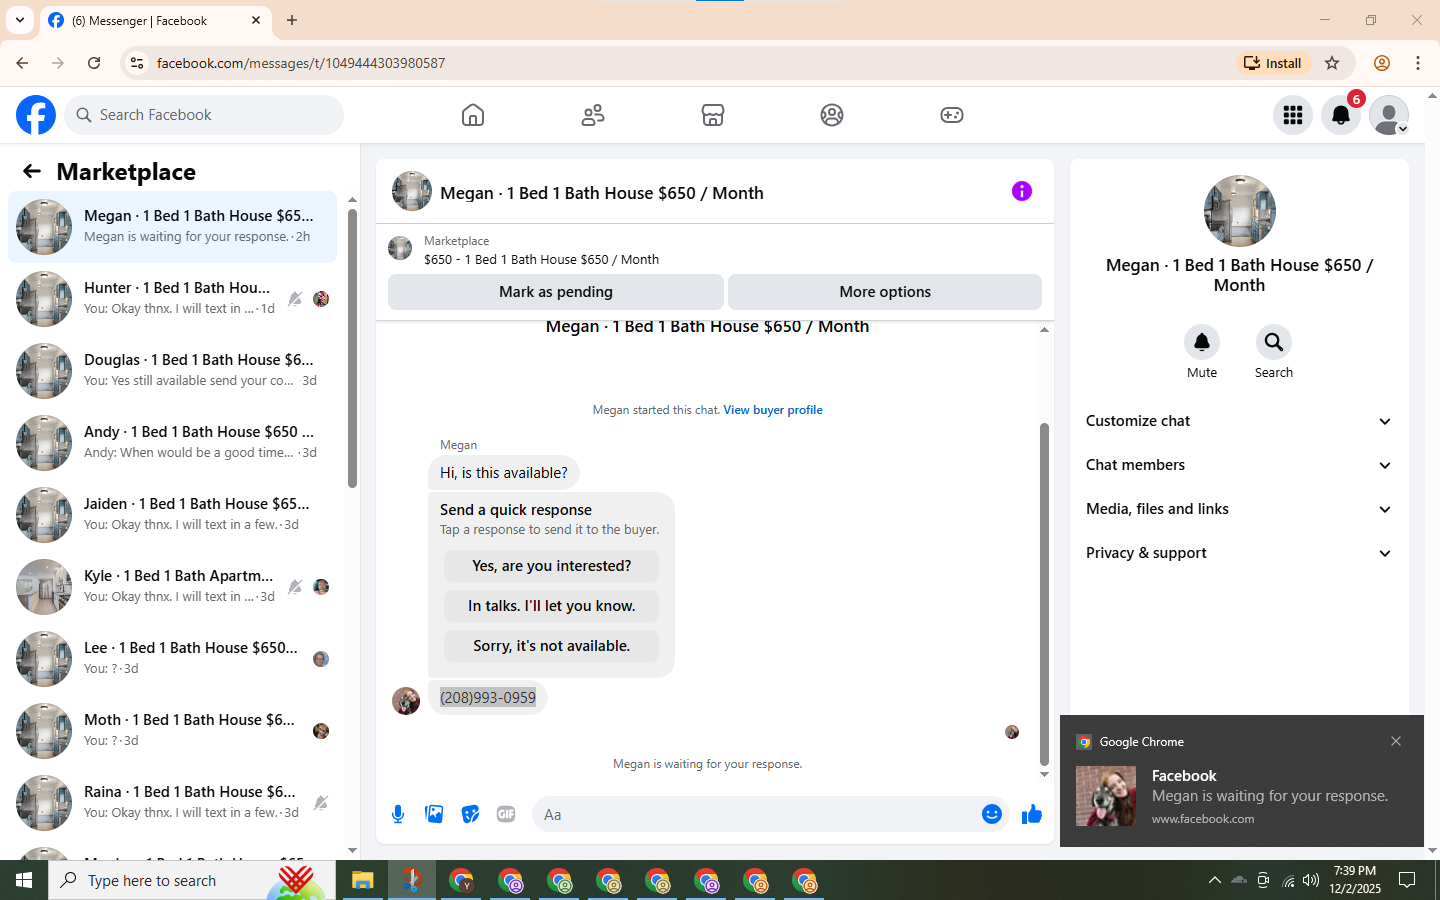Screen dimensions: 1440x900
Task: Close the Google Chrome notification popup
Action: [x=1396, y=741]
